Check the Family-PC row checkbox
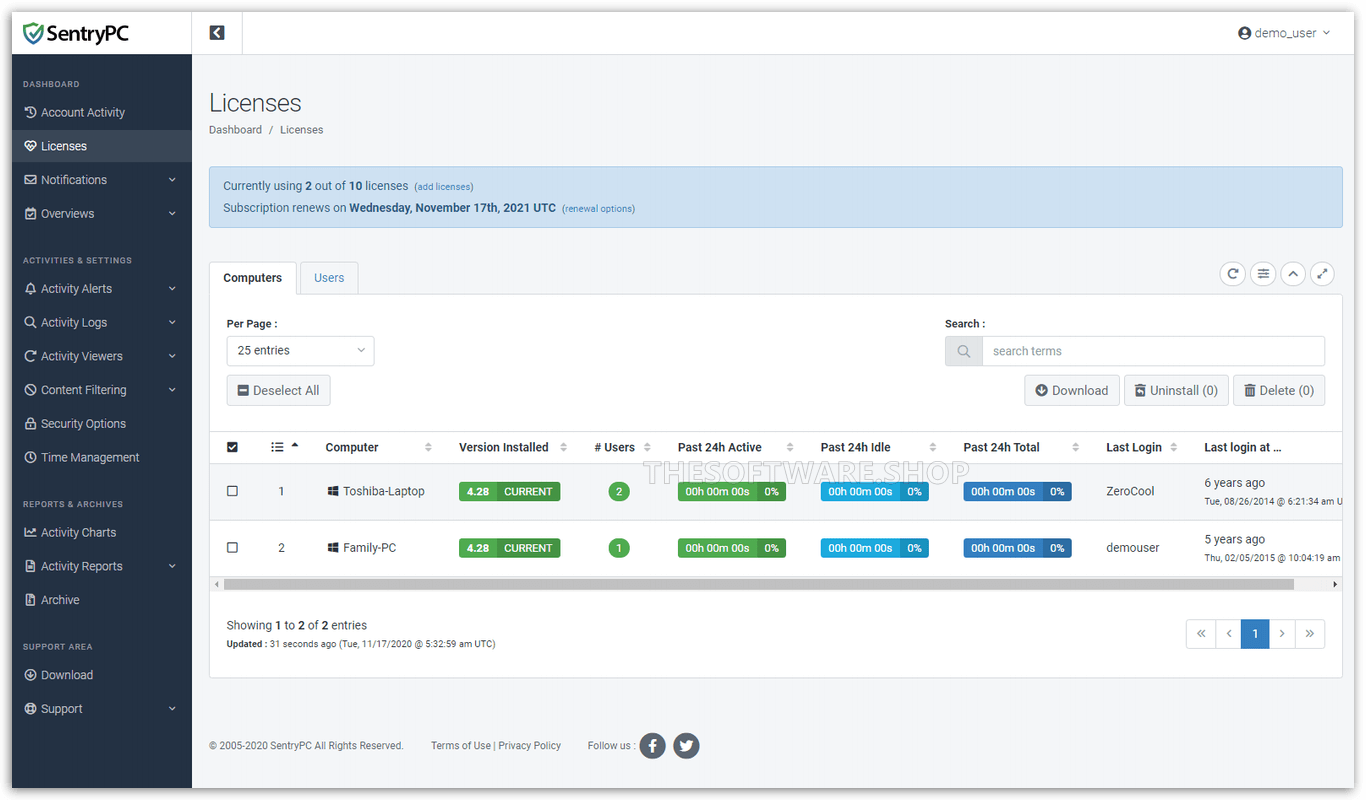1366x800 pixels. tap(233, 547)
